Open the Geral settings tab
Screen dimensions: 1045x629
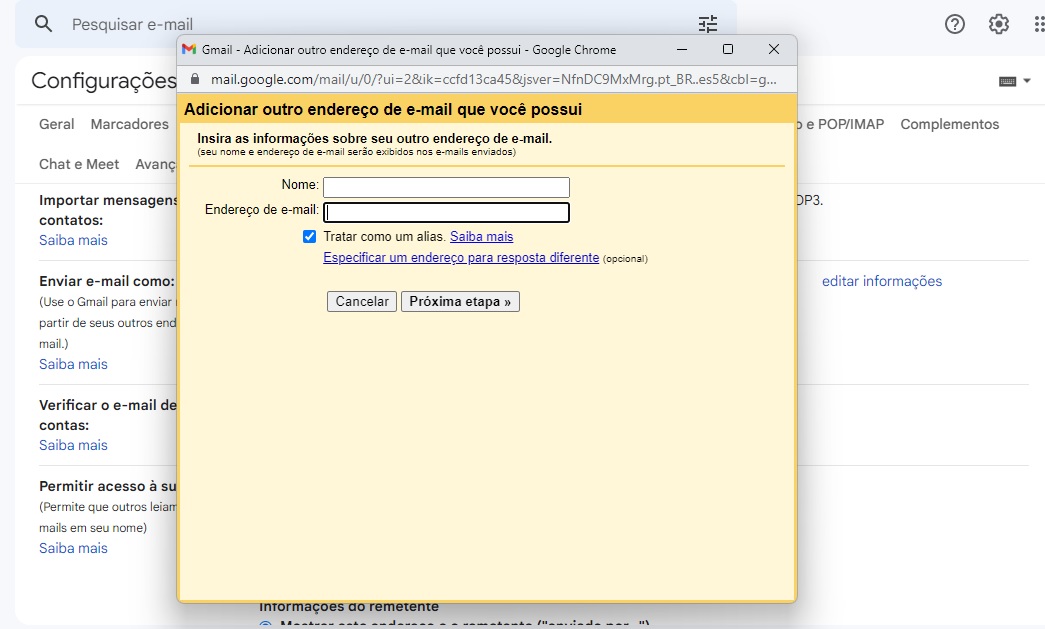tap(57, 124)
